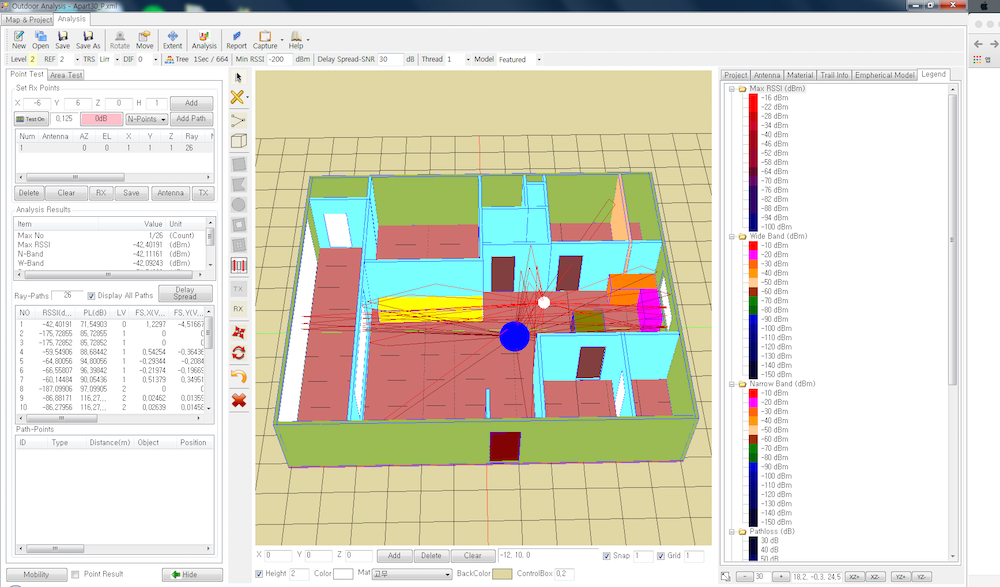
Task: Open the Antenna tab in right panel
Action: tap(767, 75)
